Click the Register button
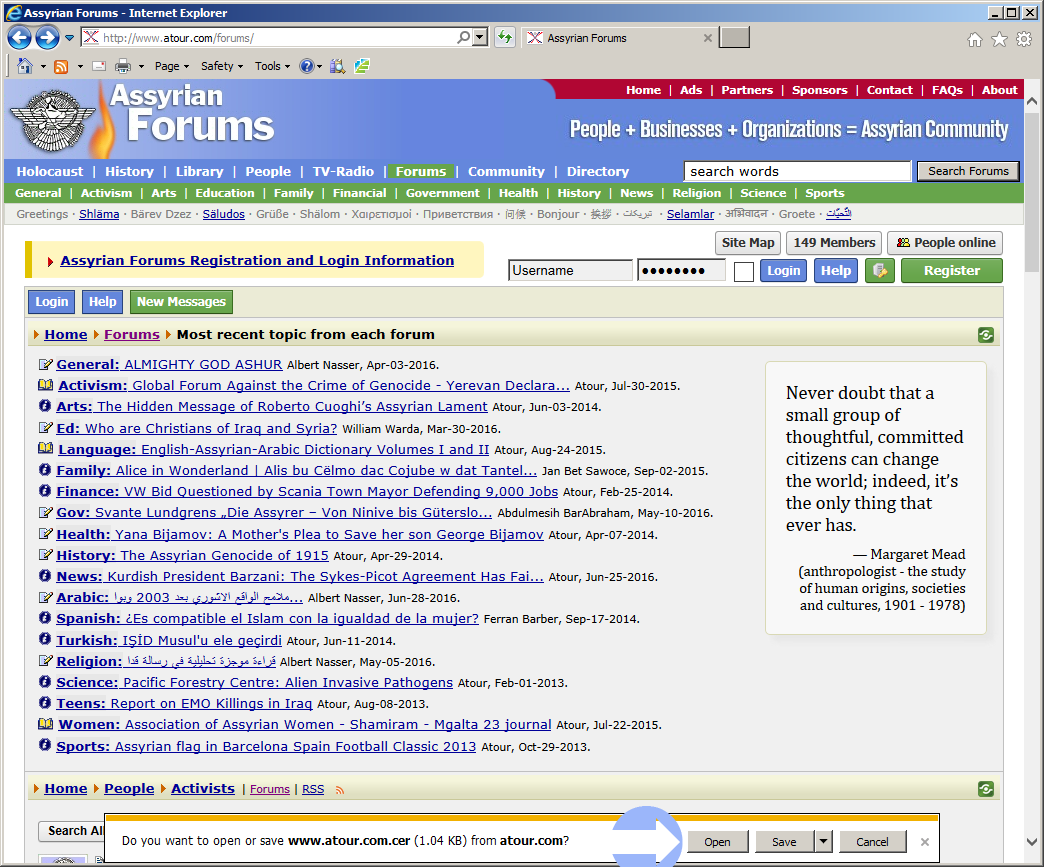Screen dimensions: 1044x867 (x=951, y=271)
